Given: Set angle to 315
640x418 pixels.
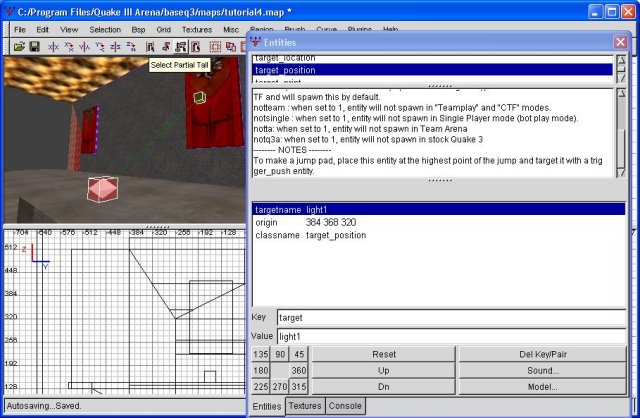Looking at the screenshot, I should click(299, 387).
